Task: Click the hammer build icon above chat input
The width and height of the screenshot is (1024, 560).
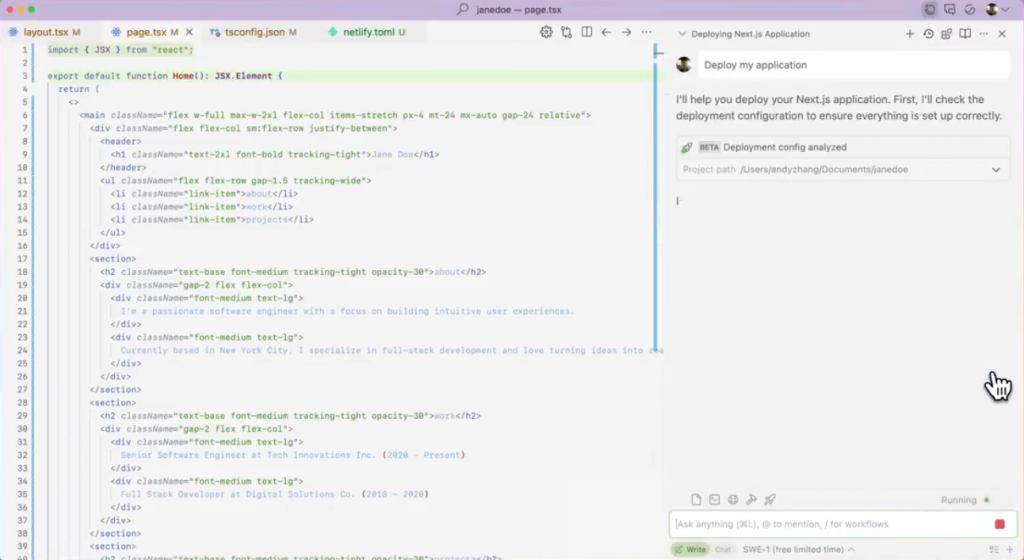Action: tap(751, 500)
